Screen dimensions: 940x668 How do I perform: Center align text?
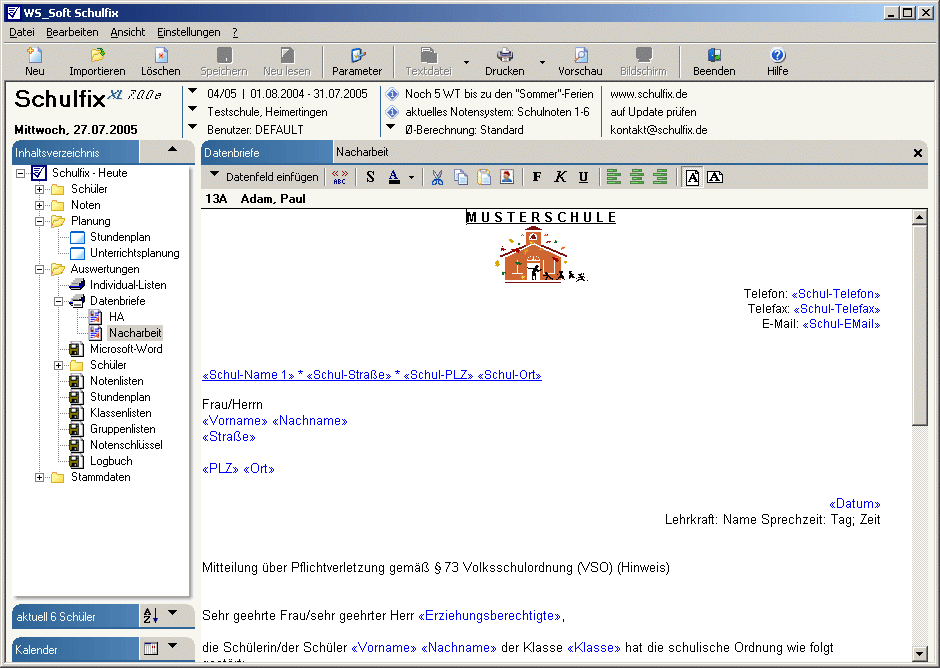pos(637,177)
